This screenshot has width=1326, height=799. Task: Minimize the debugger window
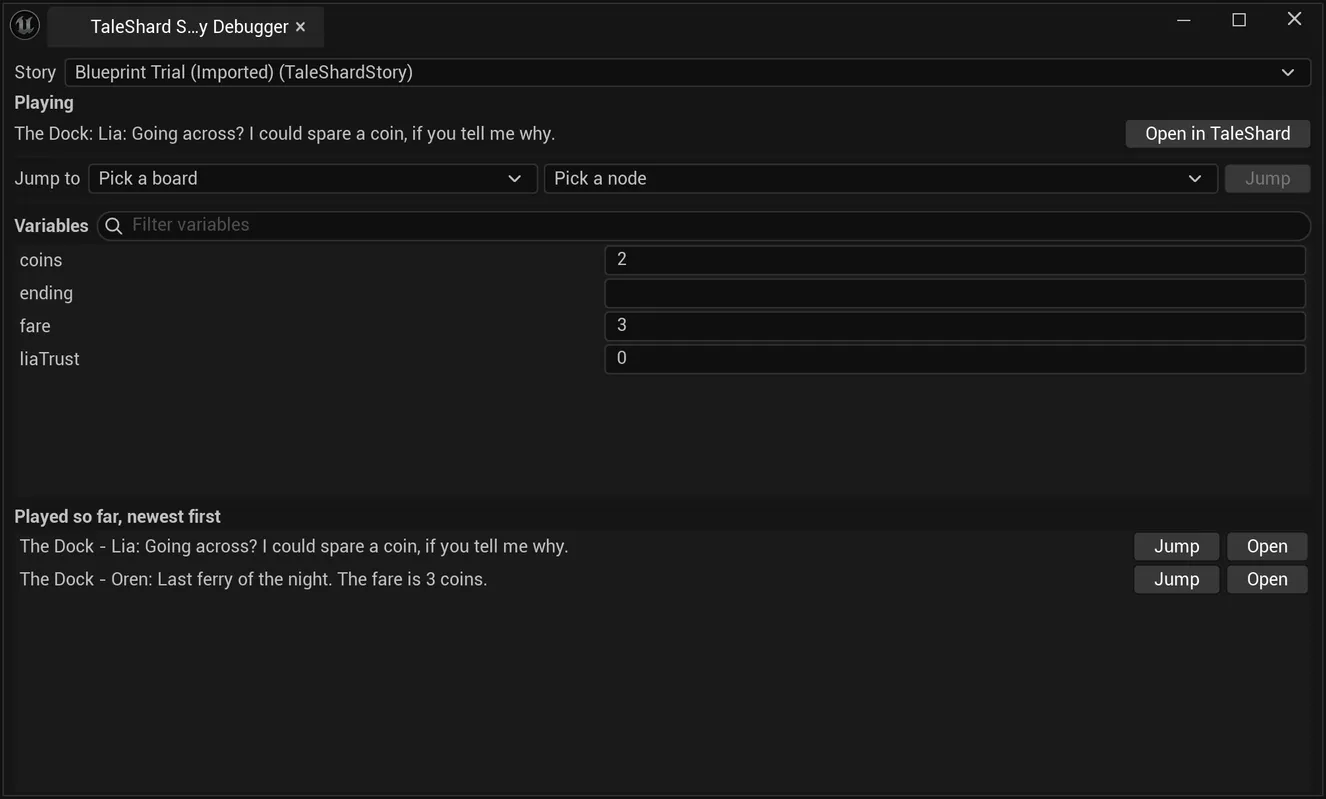point(1184,20)
